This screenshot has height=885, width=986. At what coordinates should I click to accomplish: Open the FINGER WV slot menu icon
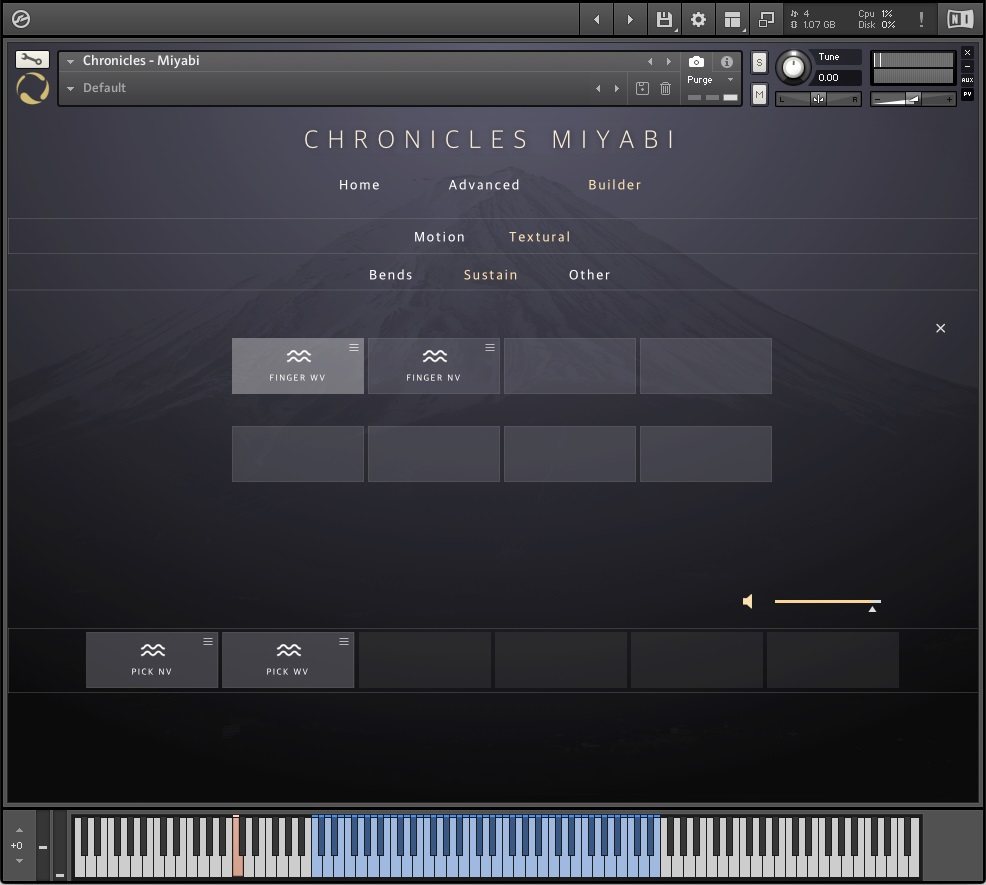[x=354, y=347]
